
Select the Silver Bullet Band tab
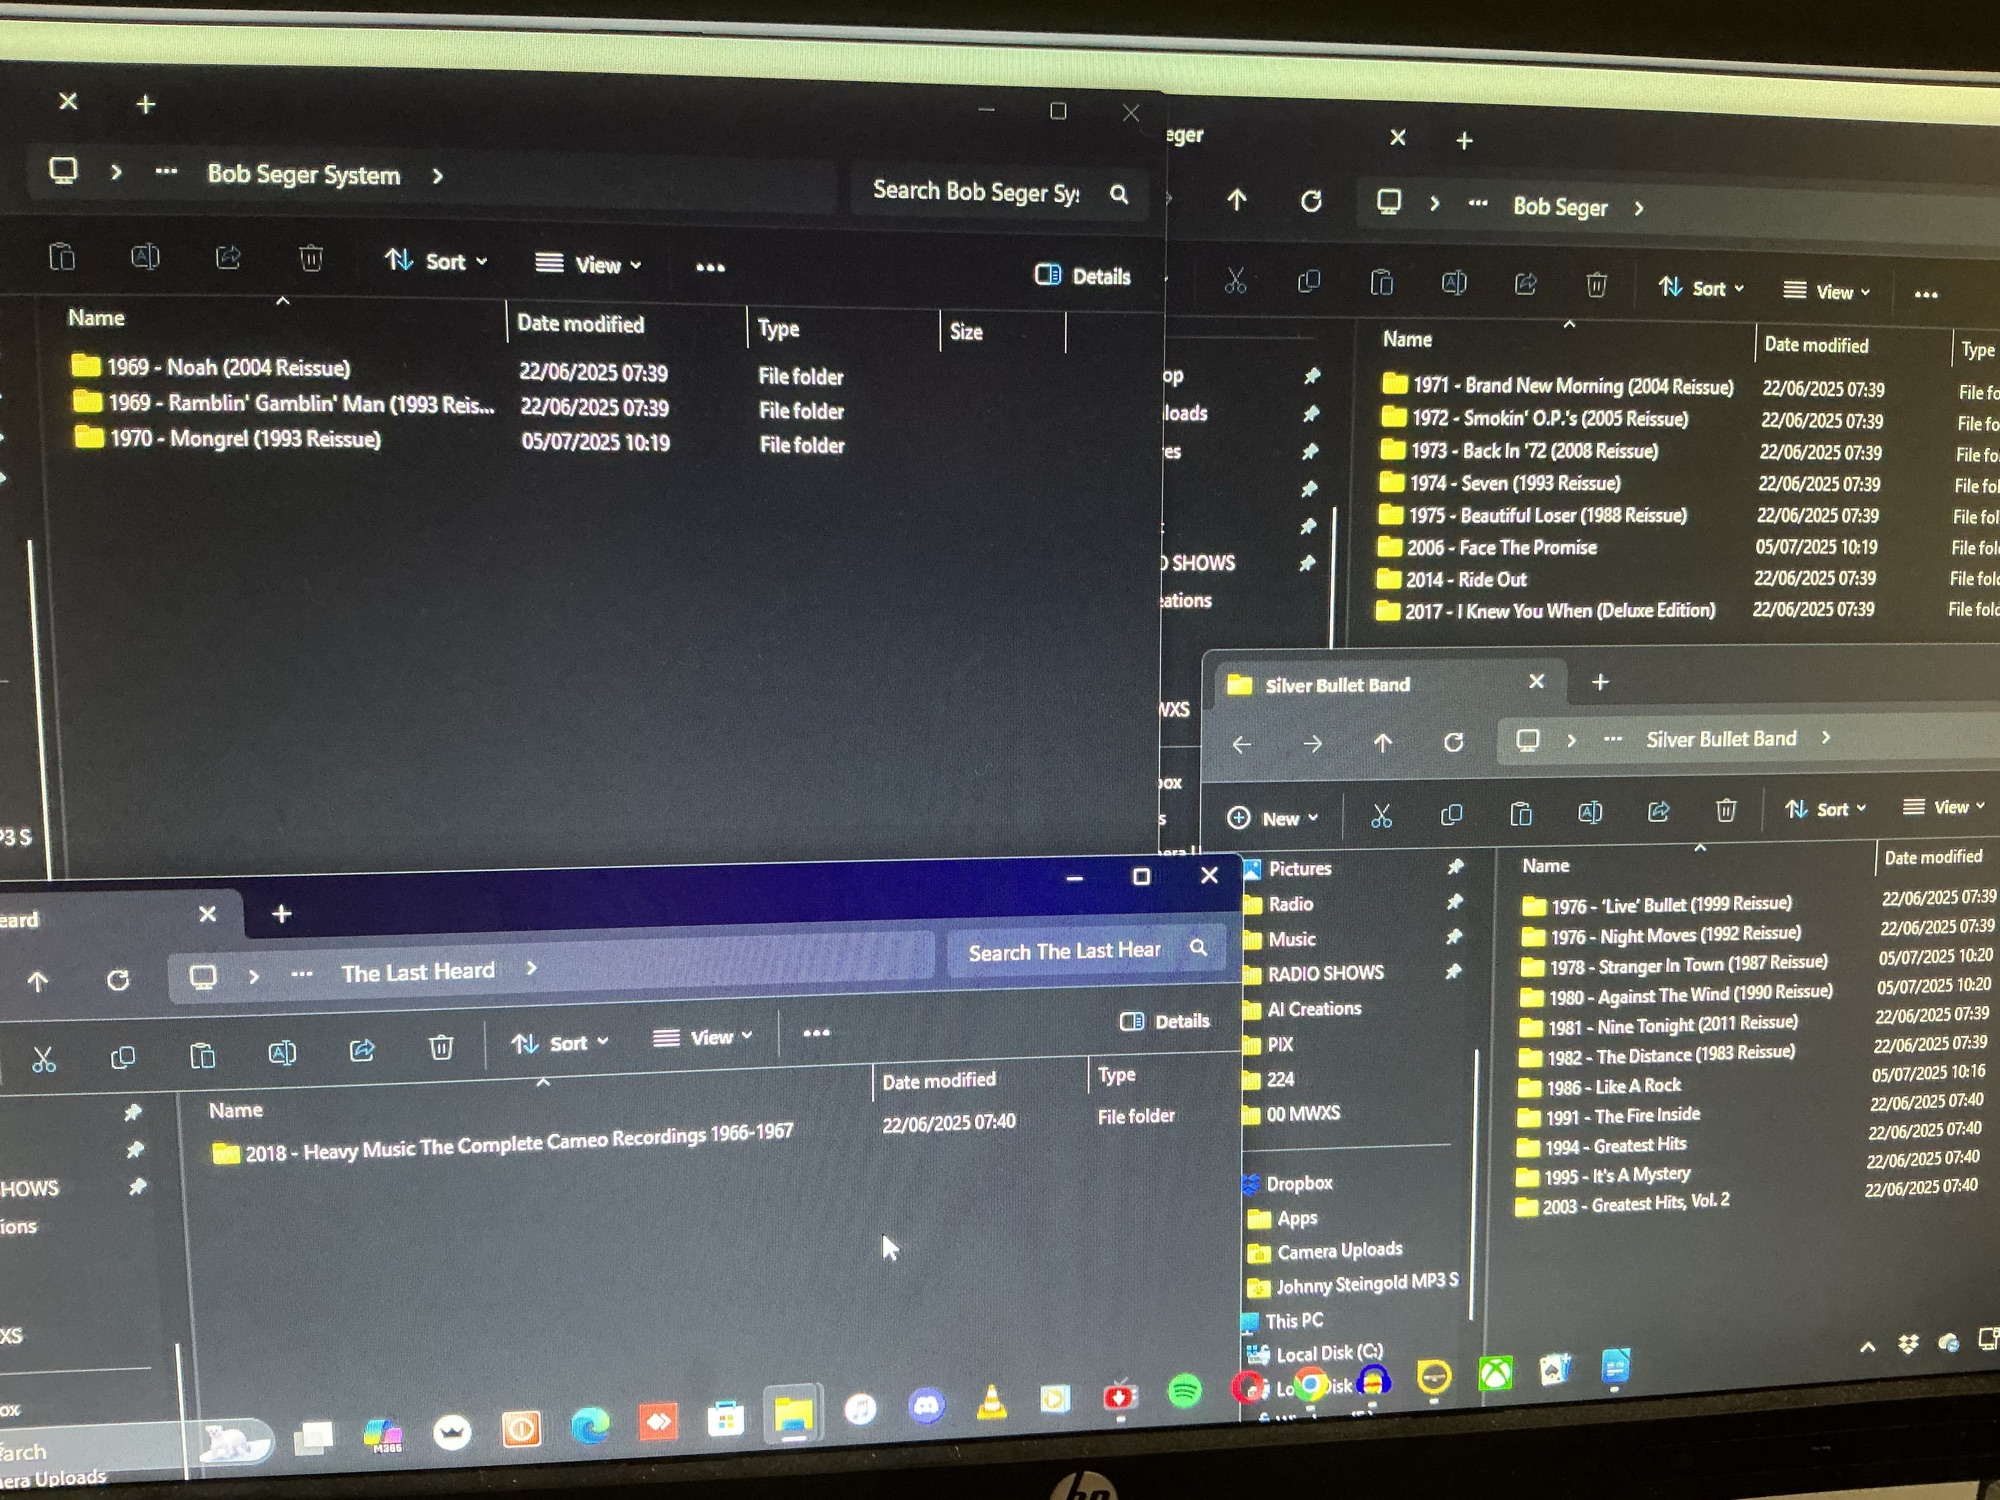coord(1337,685)
